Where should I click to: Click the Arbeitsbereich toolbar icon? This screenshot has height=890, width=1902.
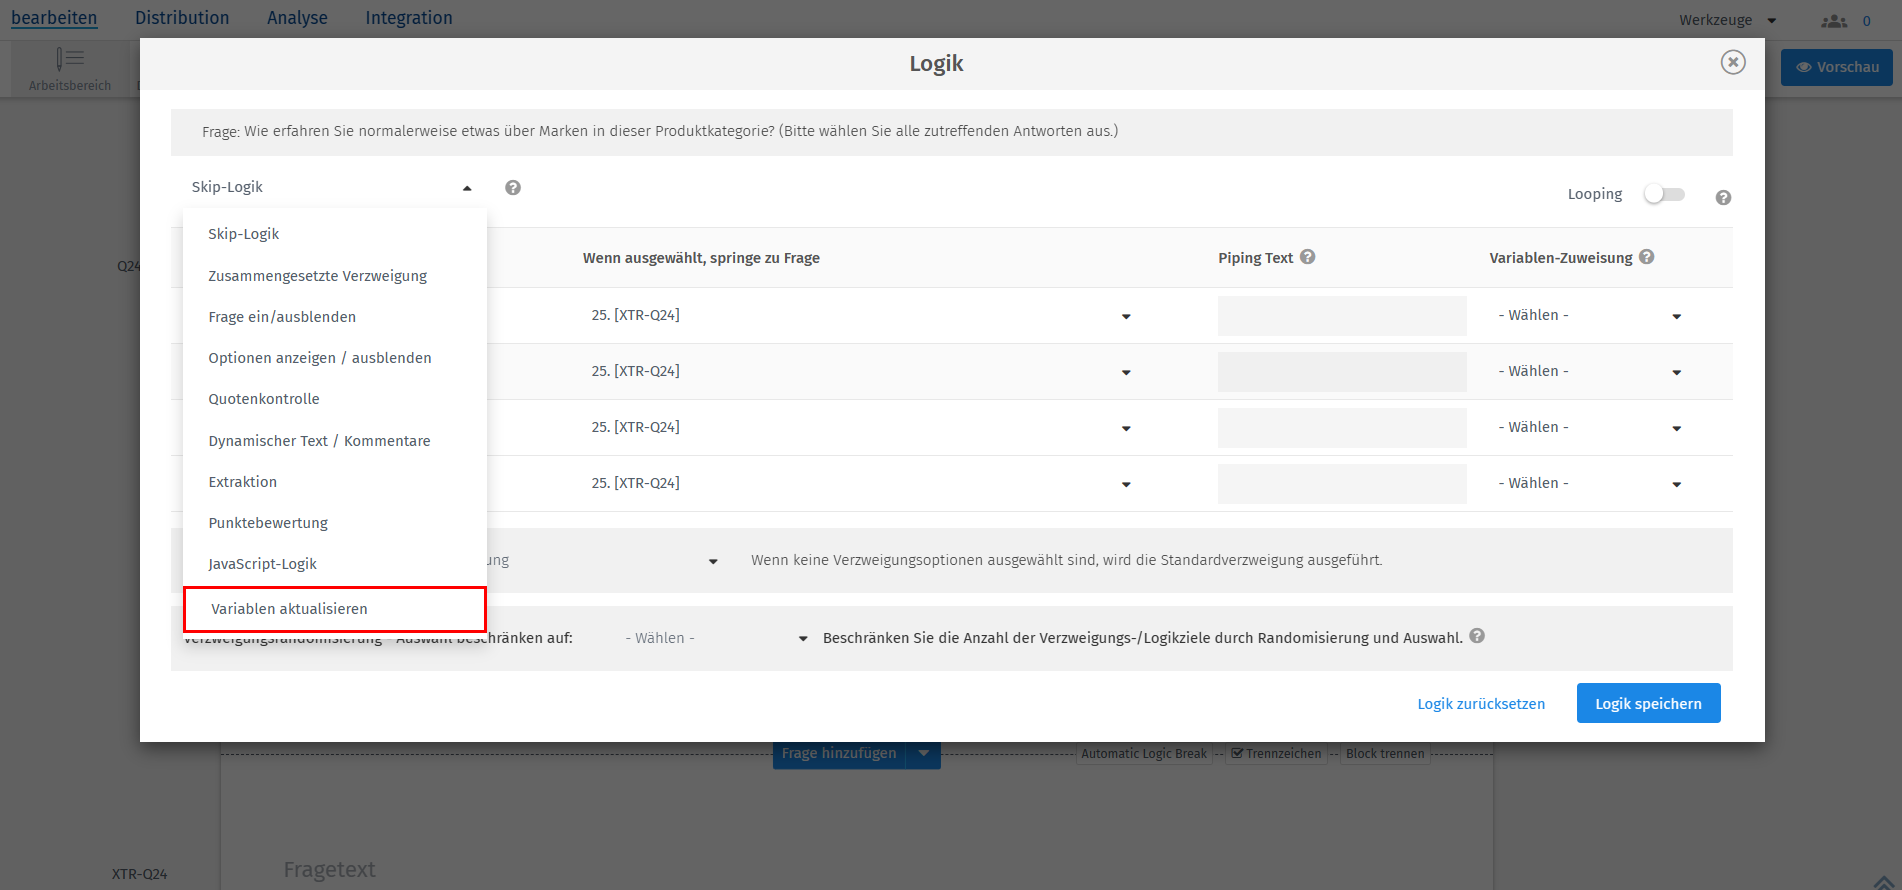pyautogui.click(x=70, y=69)
